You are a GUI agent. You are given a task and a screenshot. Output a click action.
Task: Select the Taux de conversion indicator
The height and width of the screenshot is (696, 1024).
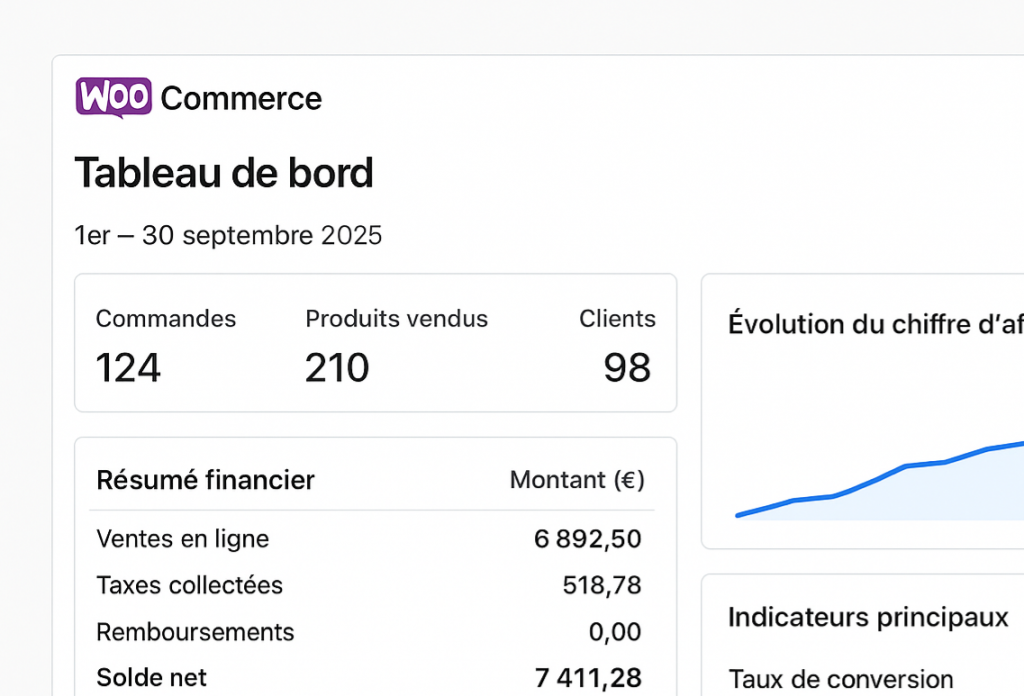[x=840, y=679]
